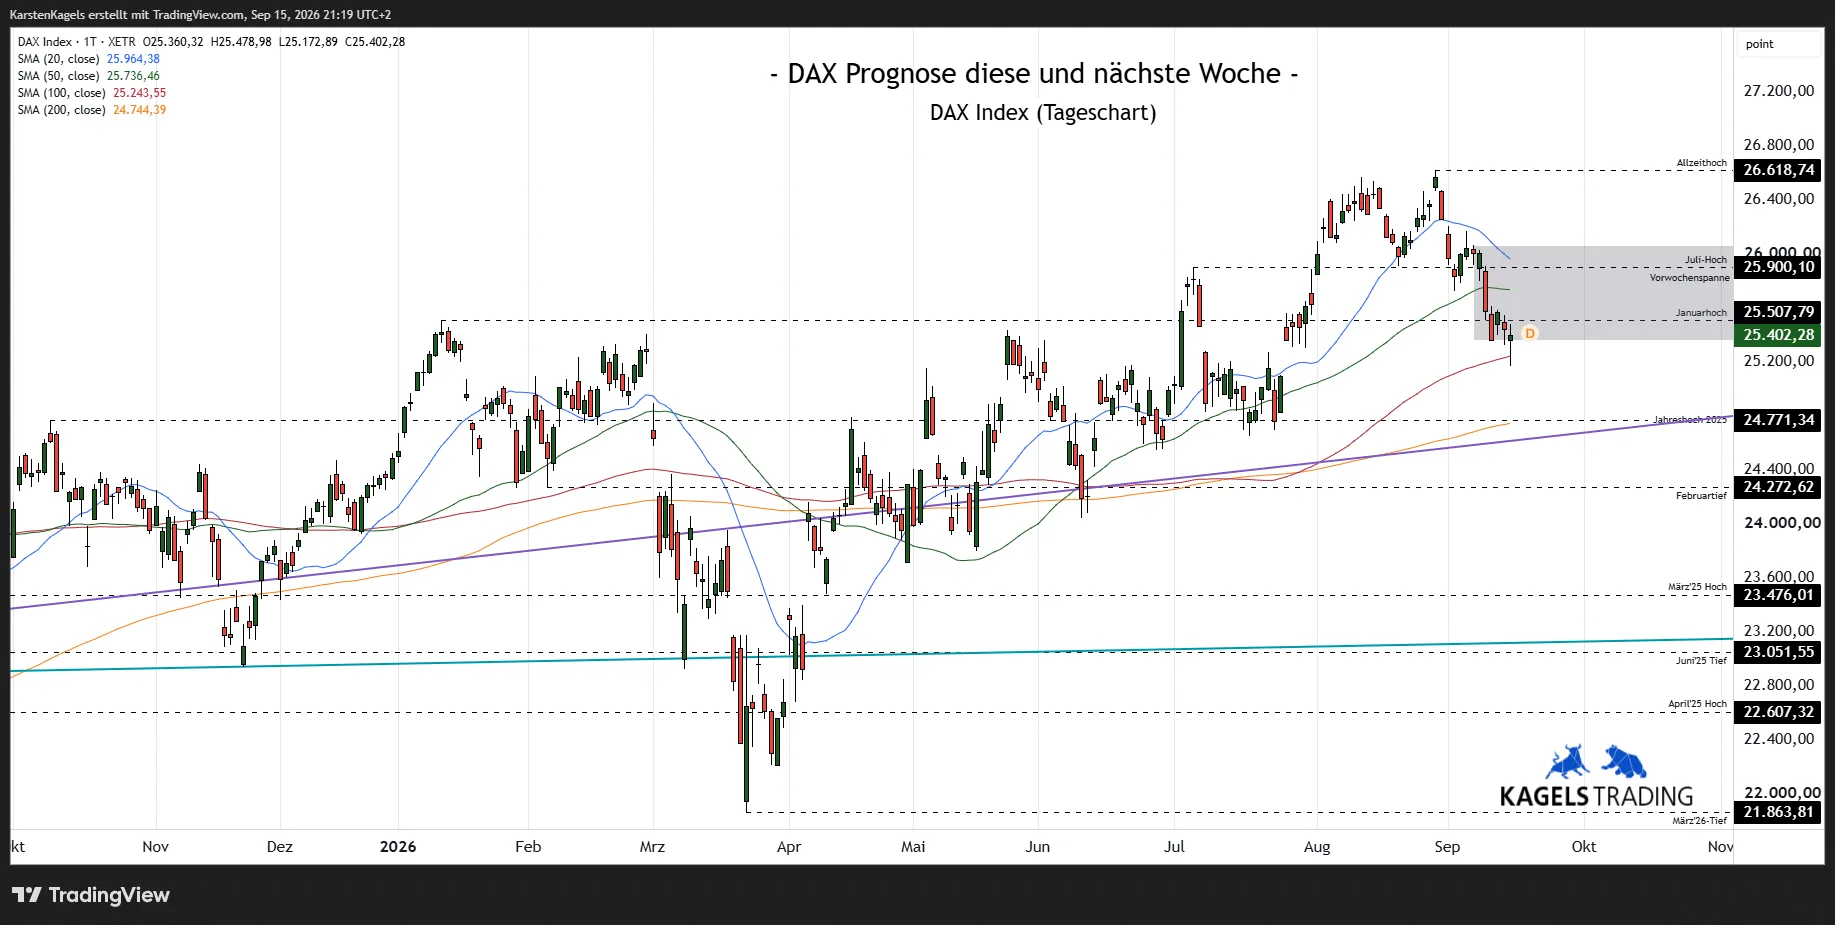Click the orange D marker beside the last candle

coord(1529,333)
